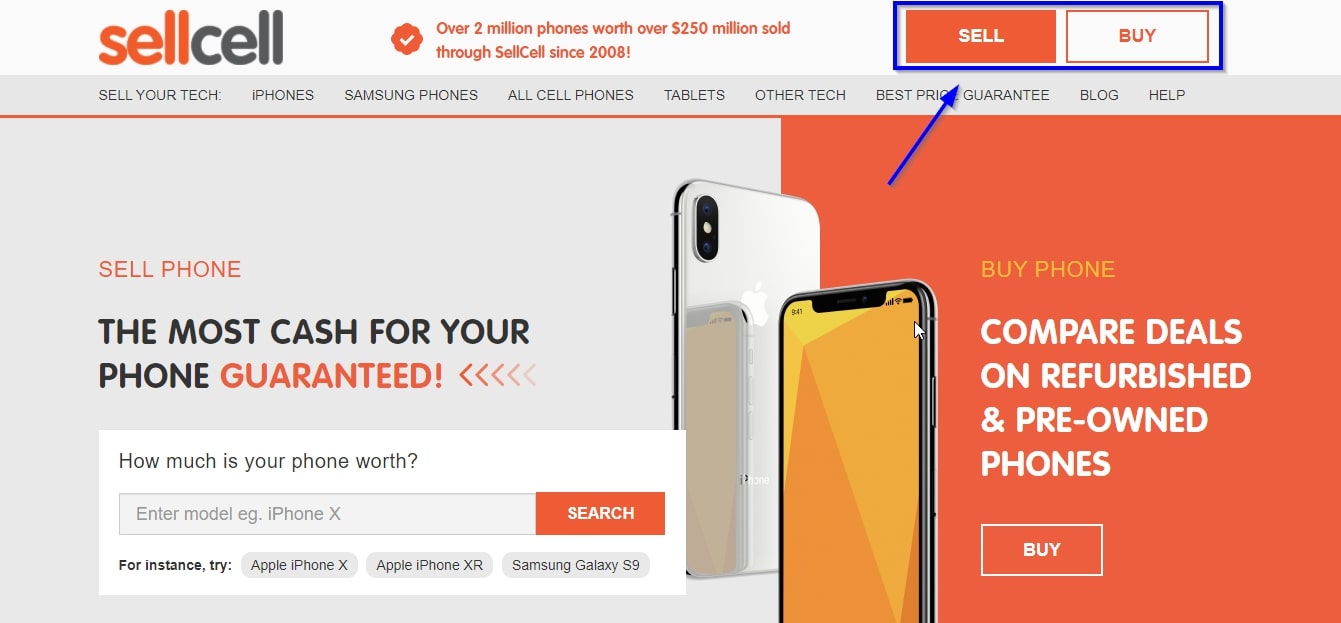Click the sellcell logo
The height and width of the screenshot is (623, 1341).
click(190, 38)
